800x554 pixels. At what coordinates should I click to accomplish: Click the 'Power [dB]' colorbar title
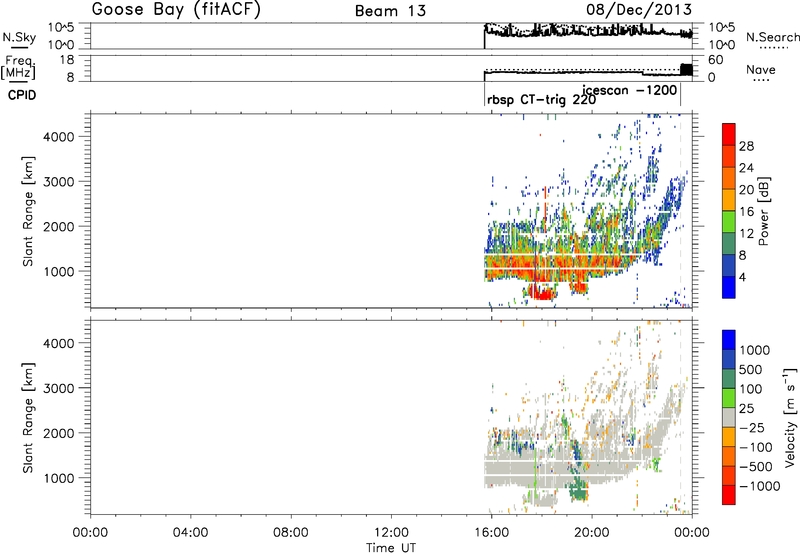[x=764, y=211]
